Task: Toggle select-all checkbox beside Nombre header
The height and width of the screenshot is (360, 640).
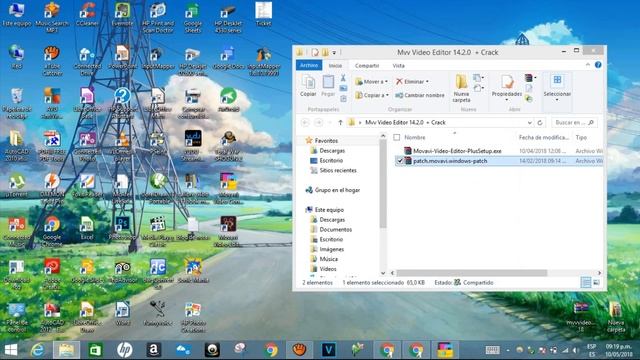Action: click(x=397, y=138)
